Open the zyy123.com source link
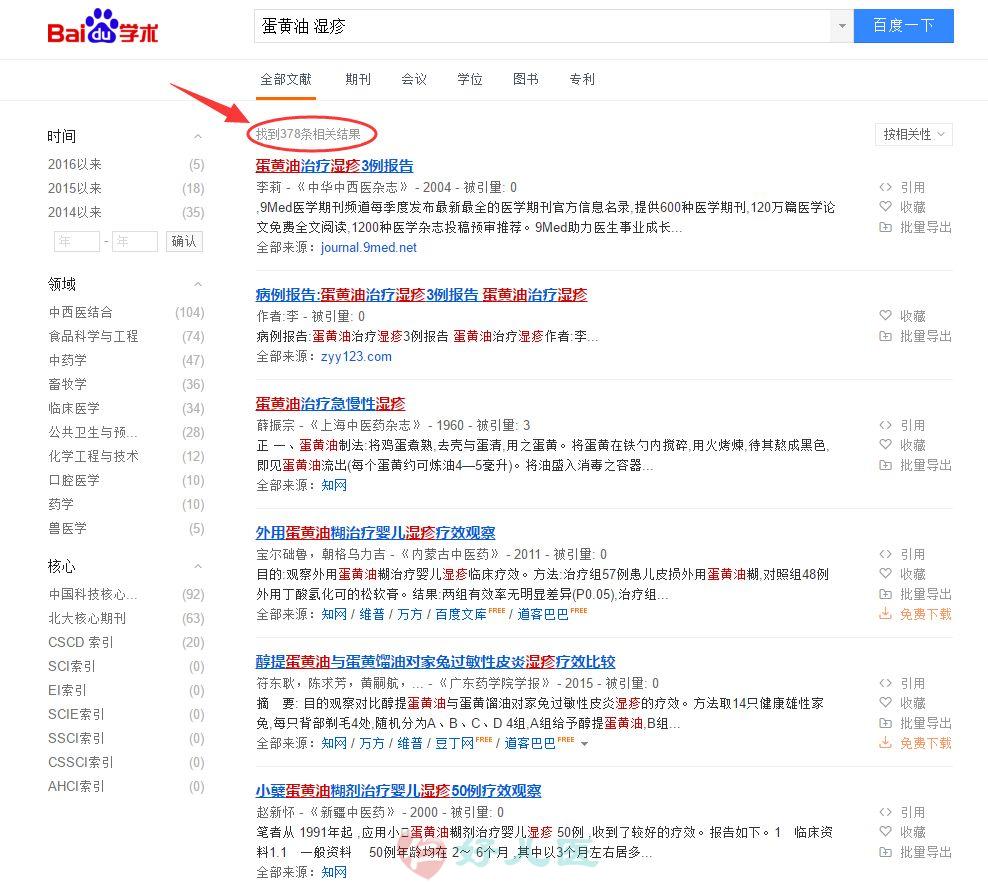 [x=356, y=357]
